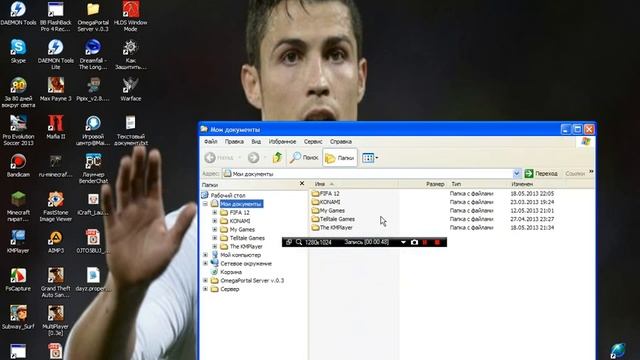640x360 pixels.
Task: Expand Мой компьютер tree node
Action: coord(205,255)
